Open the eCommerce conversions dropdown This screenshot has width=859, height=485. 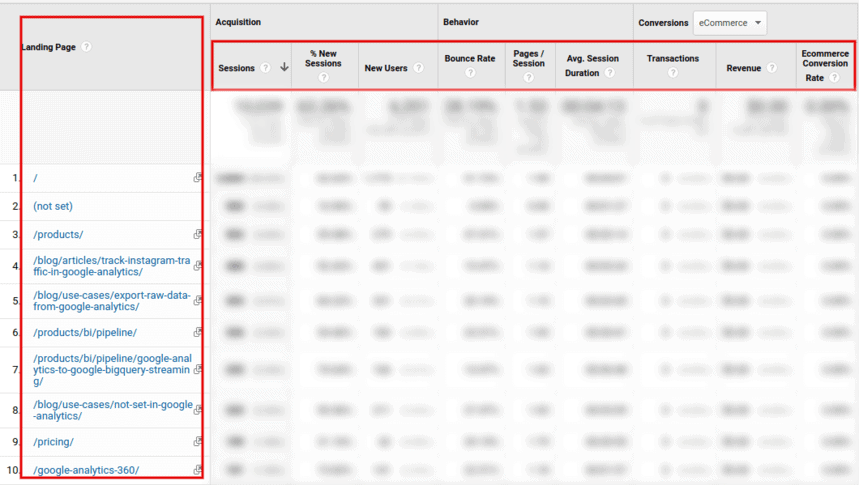click(730, 23)
